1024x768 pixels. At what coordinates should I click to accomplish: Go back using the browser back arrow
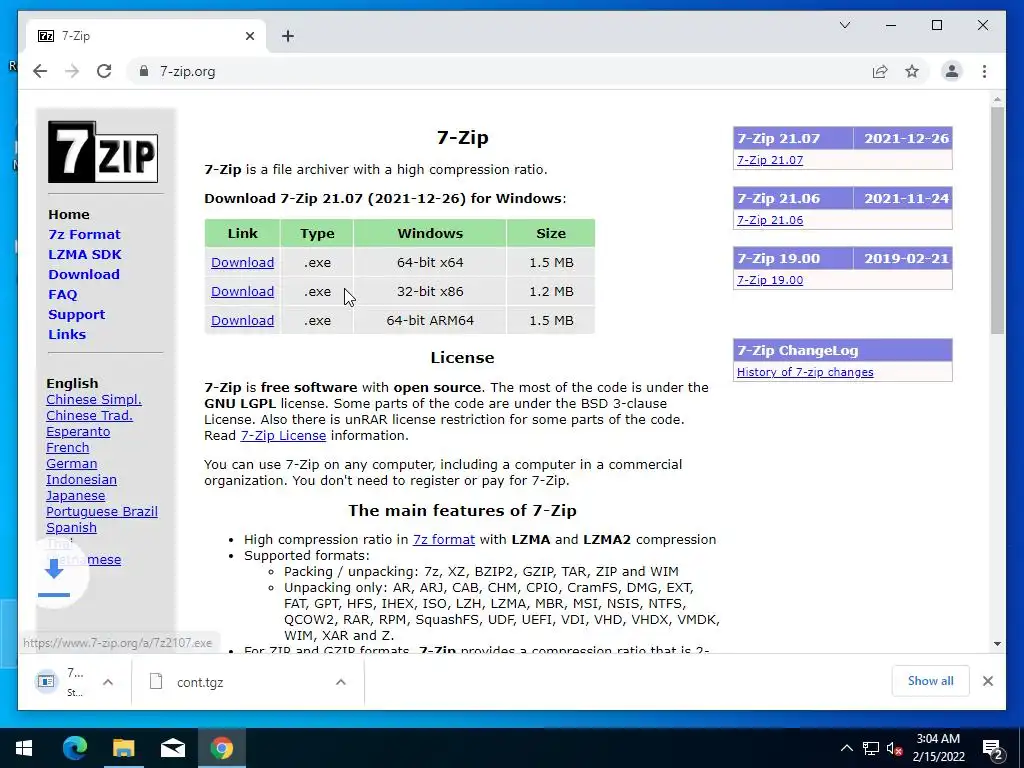40,71
